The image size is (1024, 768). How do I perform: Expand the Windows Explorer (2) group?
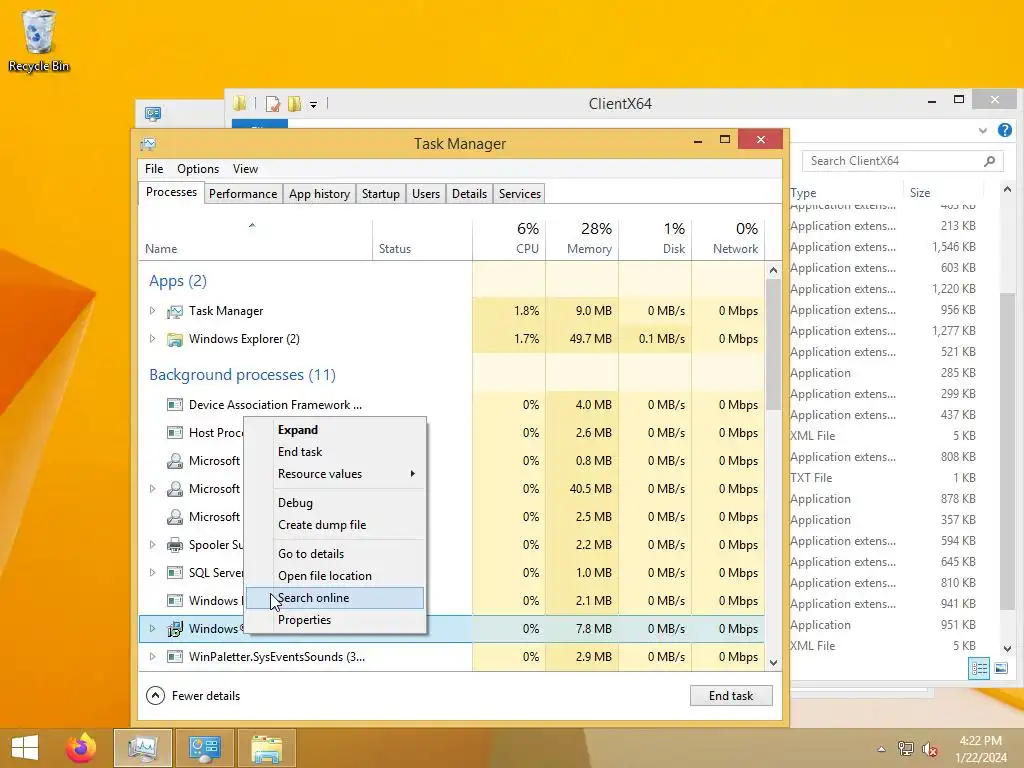point(152,339)
